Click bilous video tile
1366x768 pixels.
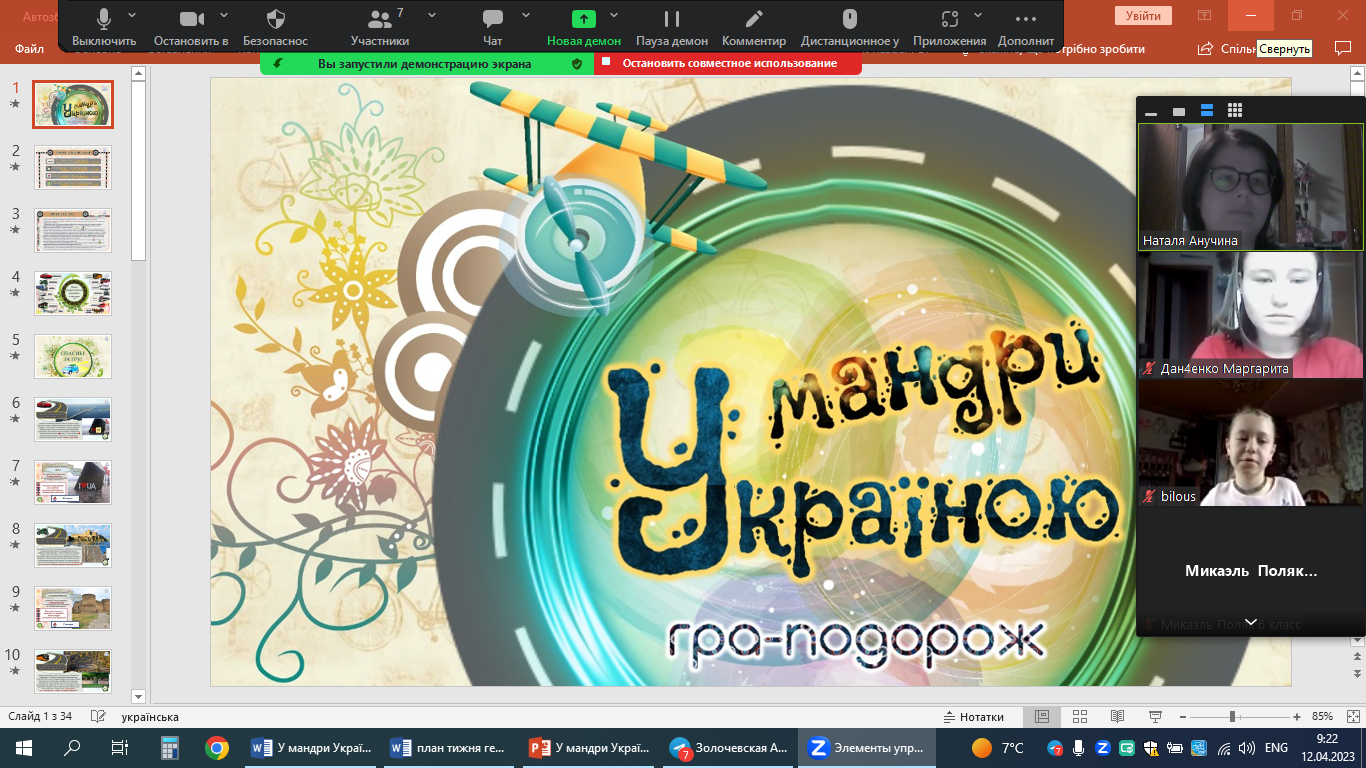(x=1251, y=443)
